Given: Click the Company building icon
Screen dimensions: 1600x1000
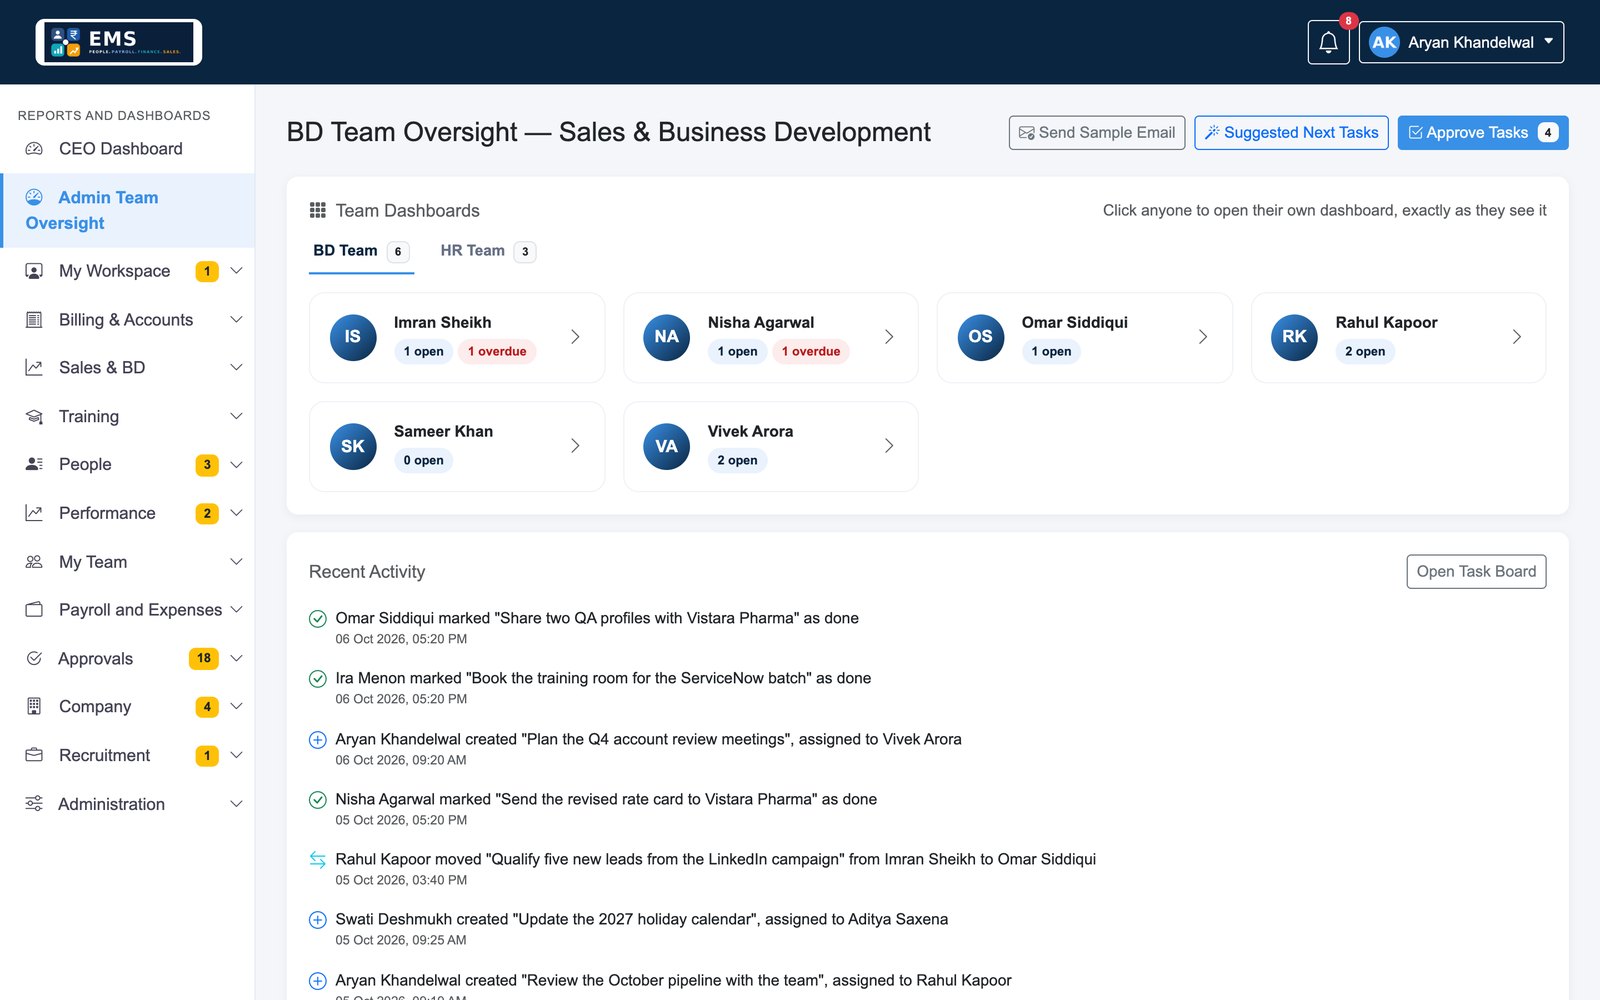Looking at the screenshot, I should tap(34, 706).
